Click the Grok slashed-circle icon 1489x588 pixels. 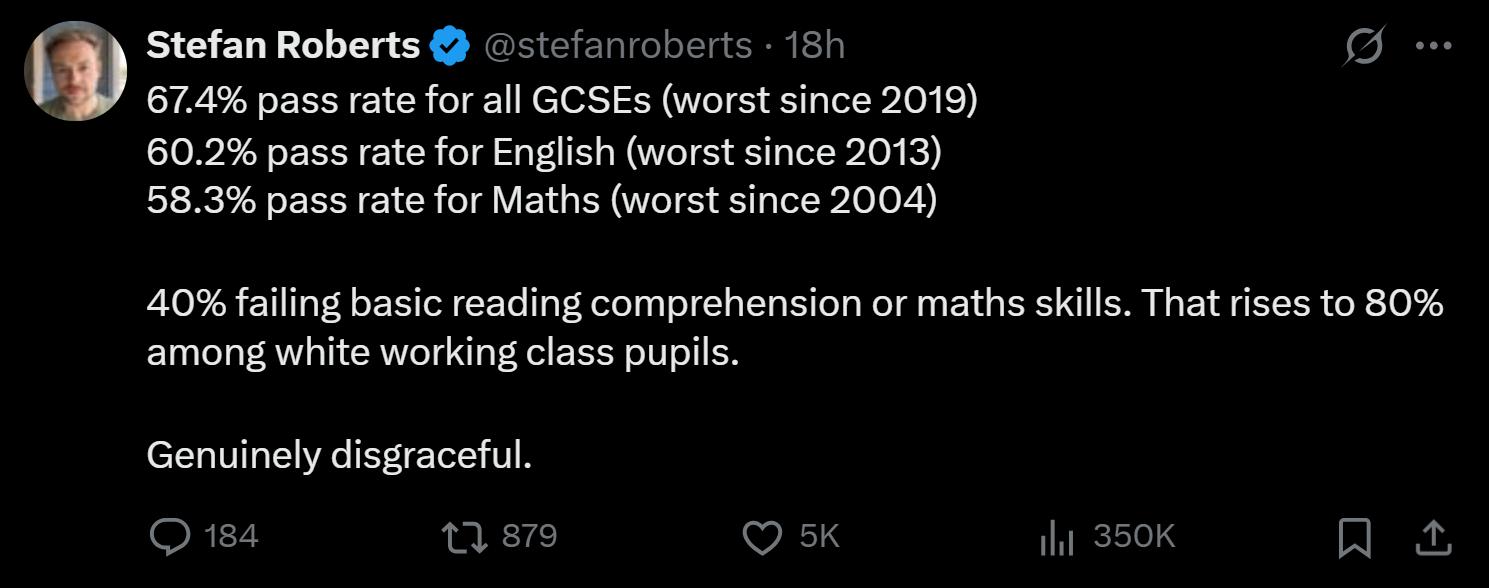pyautogui.click(x=1365, y=46)
